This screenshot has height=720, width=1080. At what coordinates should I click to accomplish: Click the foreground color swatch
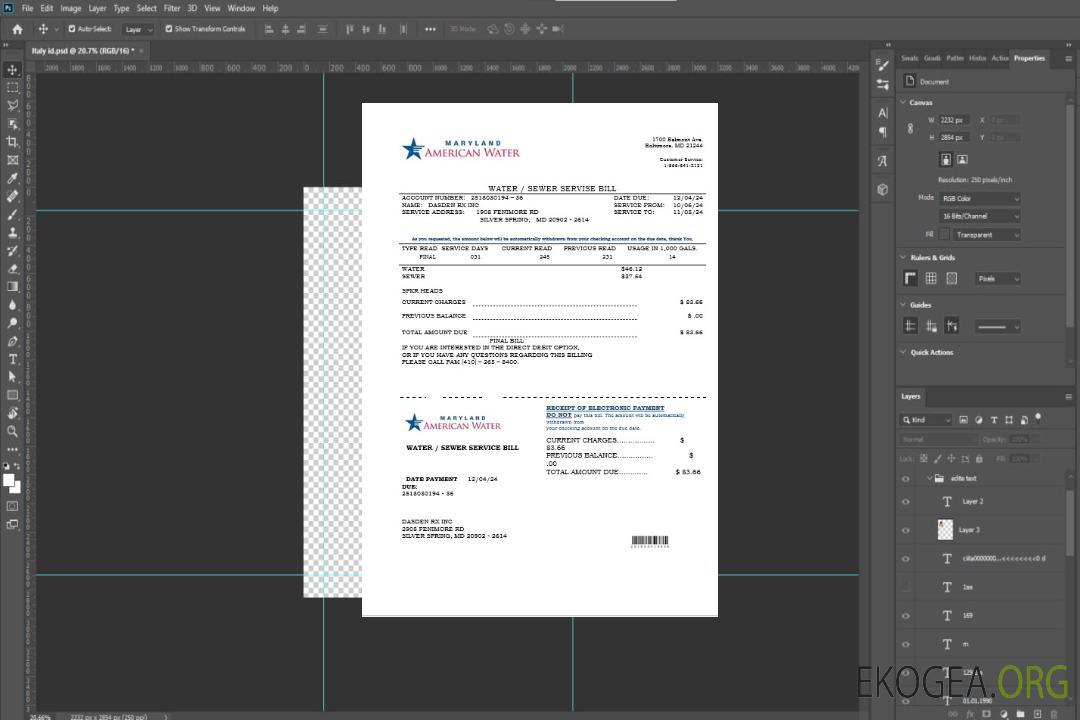tap(9, 480)
